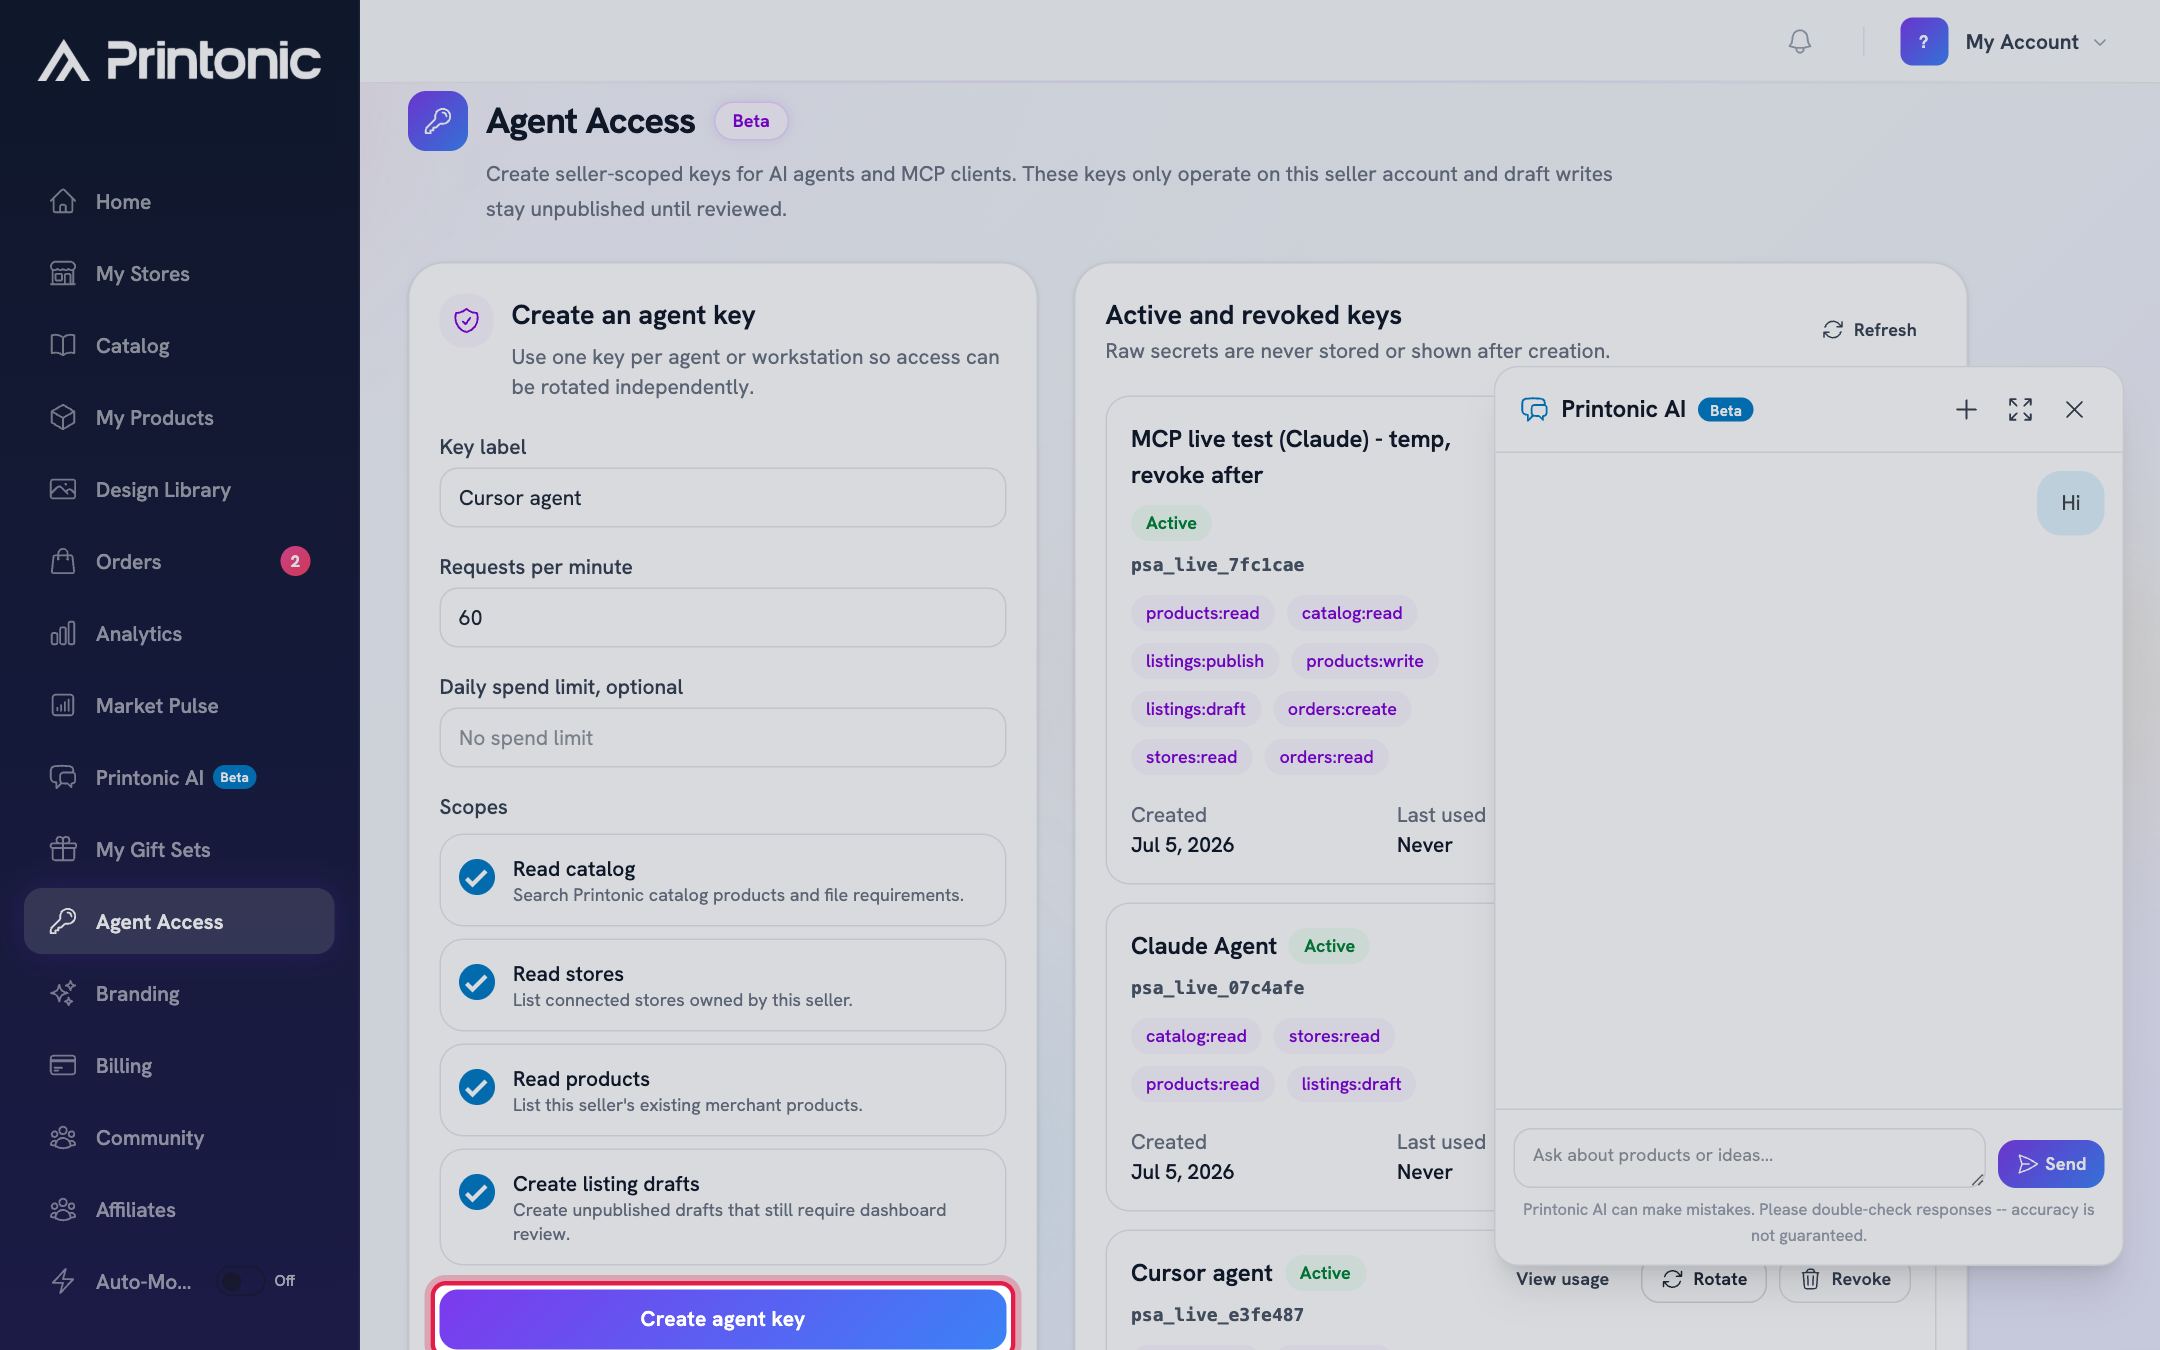Uncheck the Read stores scope
Image resolution: width=2160 pixels, height=1350 pixels.
click(x=477, y=982)
